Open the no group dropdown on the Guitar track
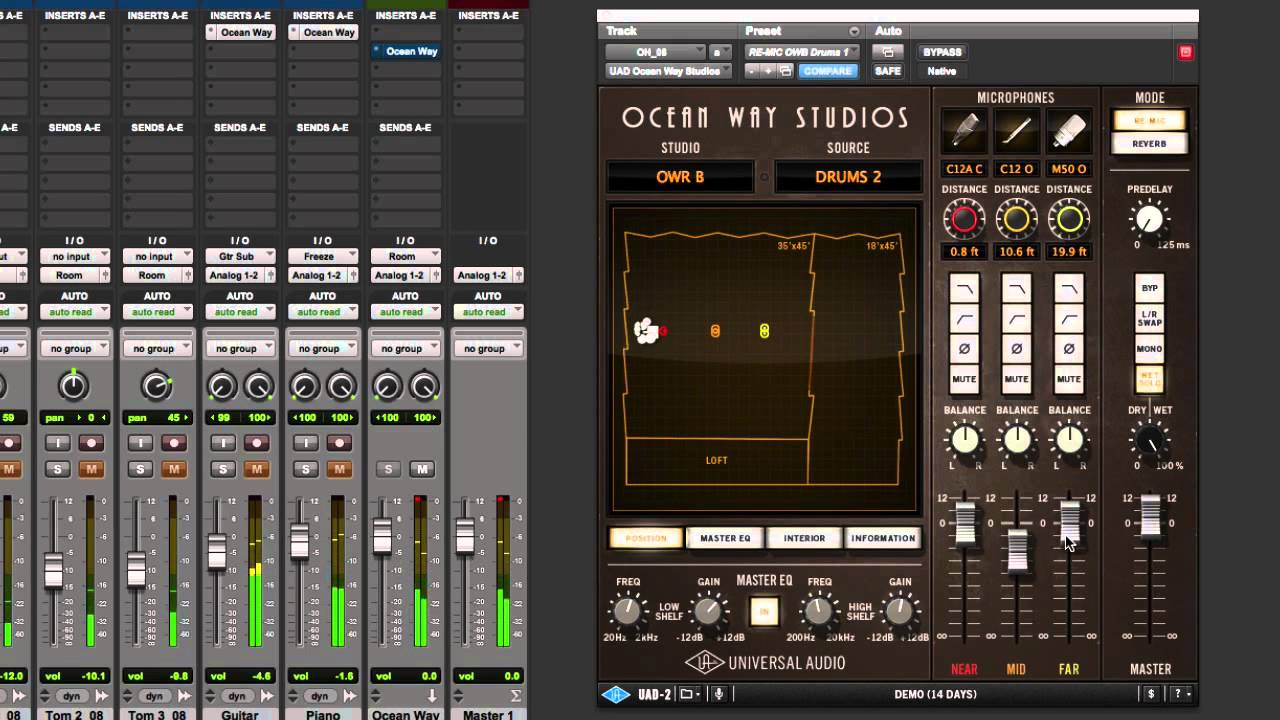The width and height of the screenshot is (1280, 720). 240,348
